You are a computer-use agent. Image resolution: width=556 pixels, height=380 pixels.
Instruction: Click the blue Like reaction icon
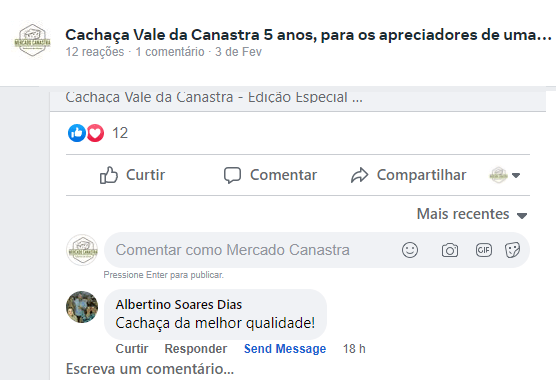pos(77,133)
